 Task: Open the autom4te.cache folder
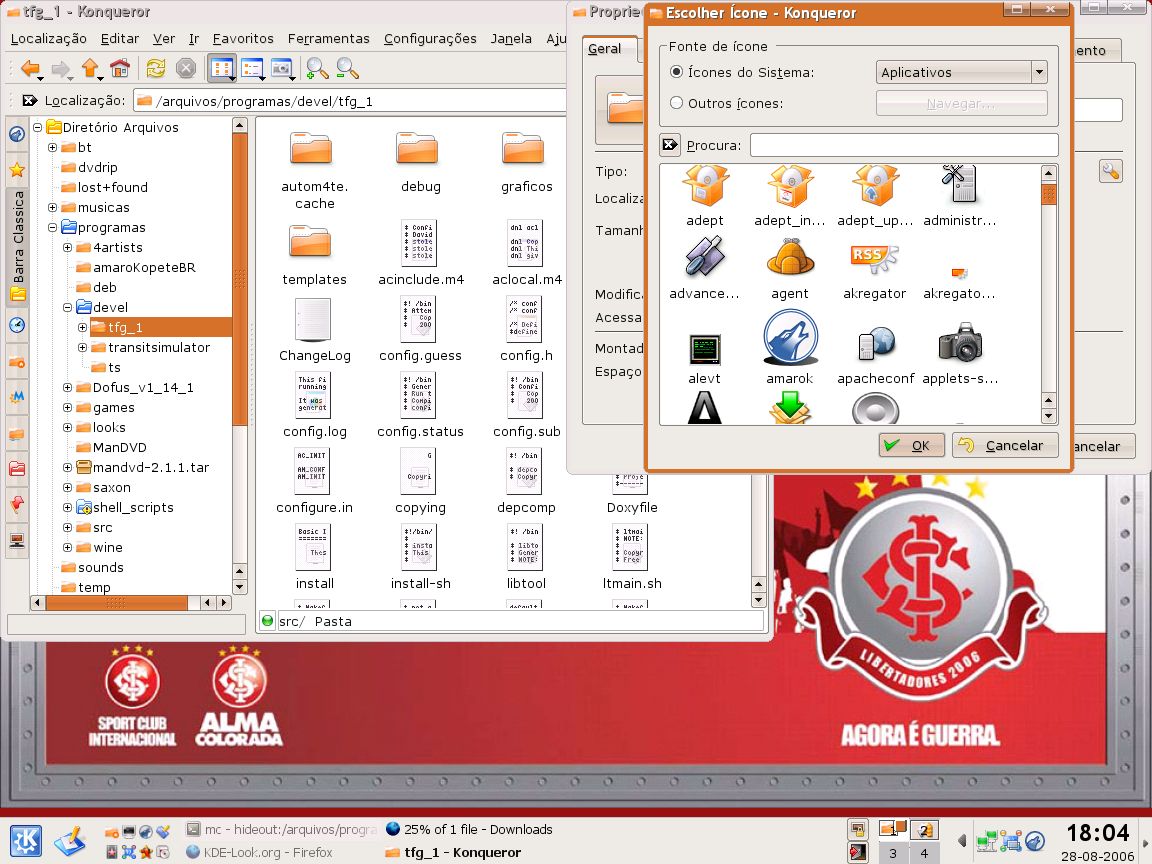click(314, 171)
